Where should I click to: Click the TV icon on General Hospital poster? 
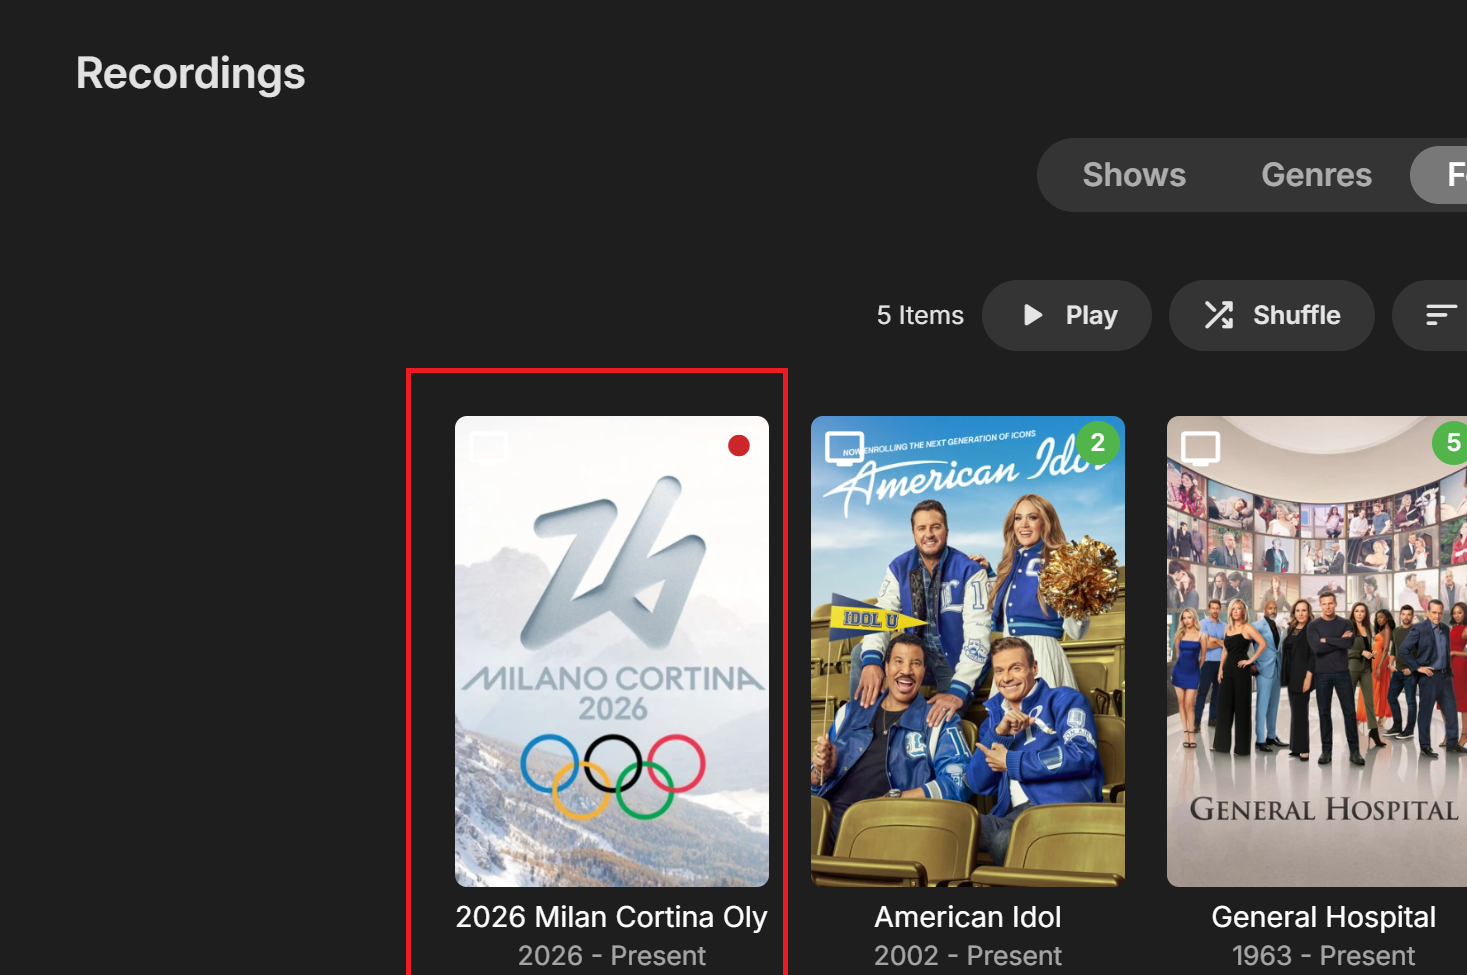tap(1200, 448)
